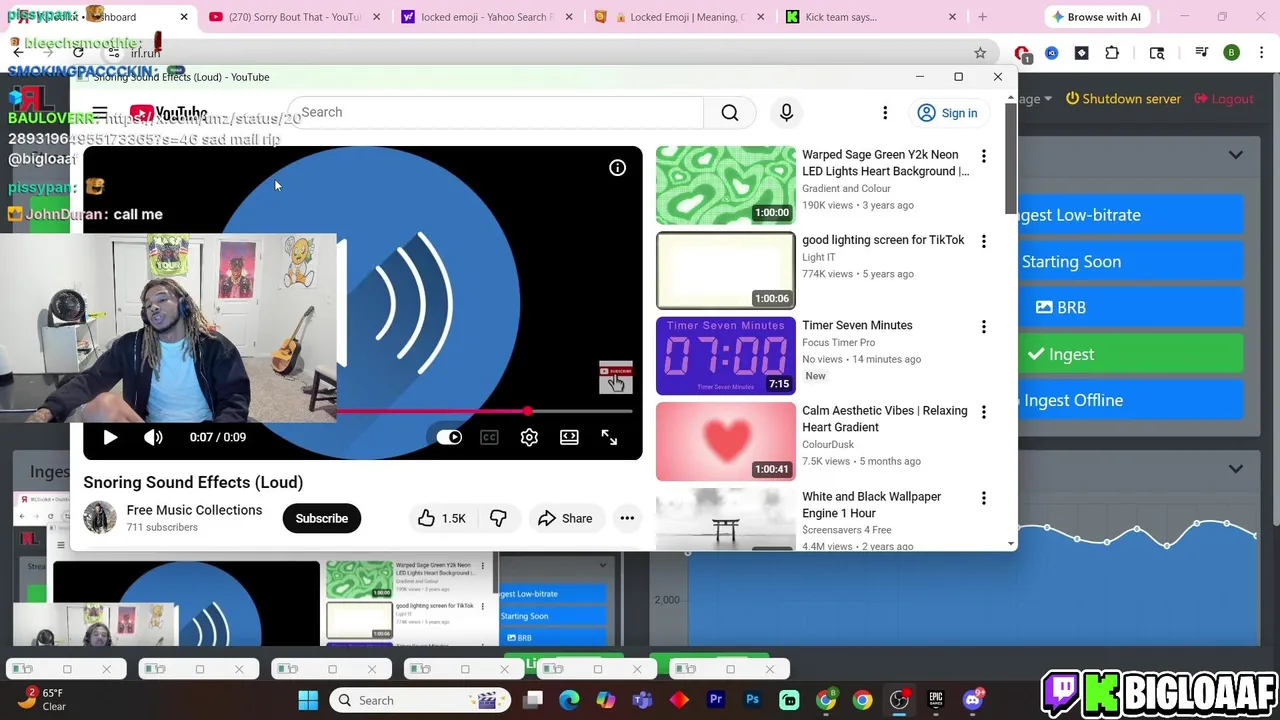Open the Timer Seven Minutes thumbnail
Screen dimensions: 1280x720
pos(726,356)
